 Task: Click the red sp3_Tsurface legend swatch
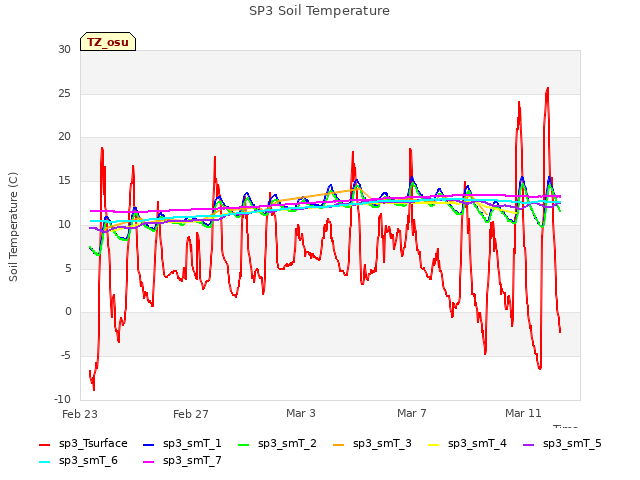click(44, 444)
